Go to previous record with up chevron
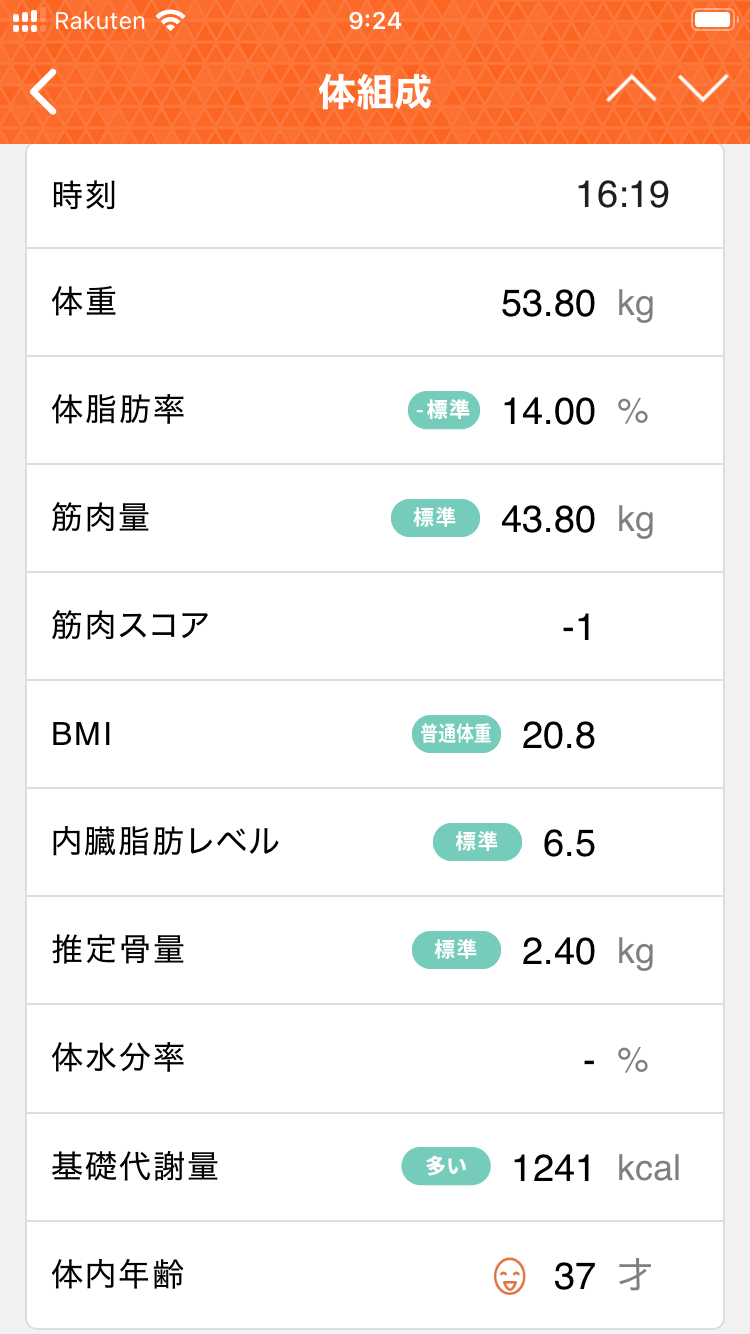Image resolution: width=750 pixels, height=1334 pixels. [631, 89]
